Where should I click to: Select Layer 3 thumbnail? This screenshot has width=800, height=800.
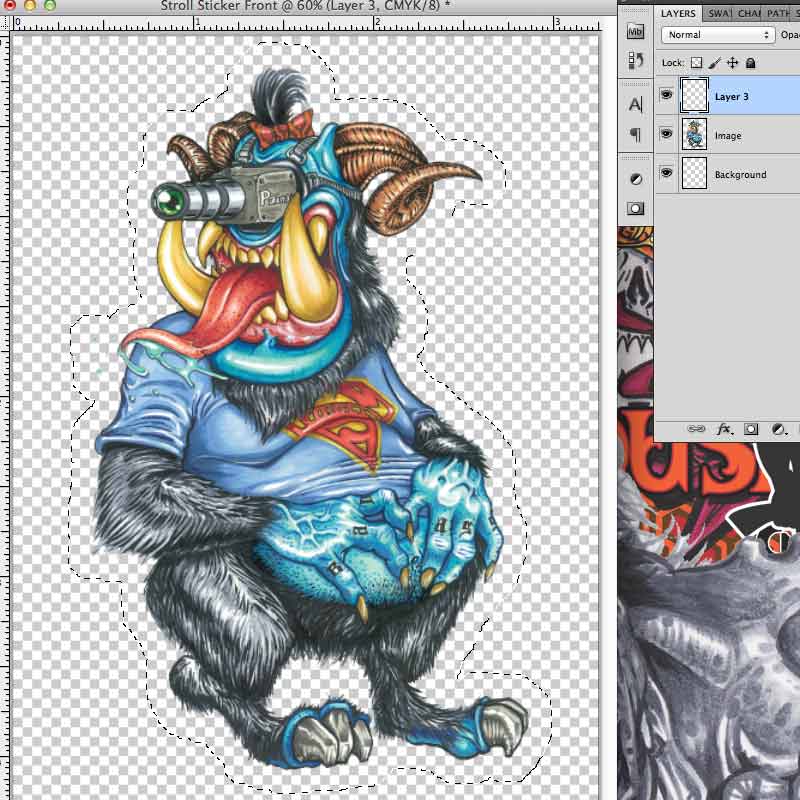point(694,95)
